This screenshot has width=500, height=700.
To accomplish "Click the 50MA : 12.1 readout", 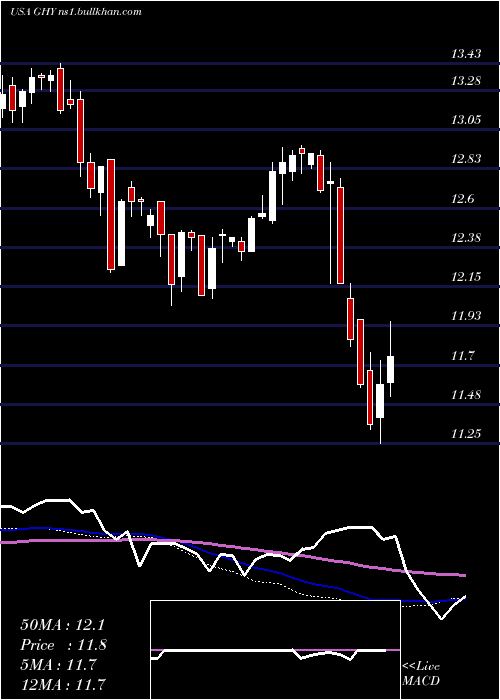I will pyautogui.click(x=62, y=625).
